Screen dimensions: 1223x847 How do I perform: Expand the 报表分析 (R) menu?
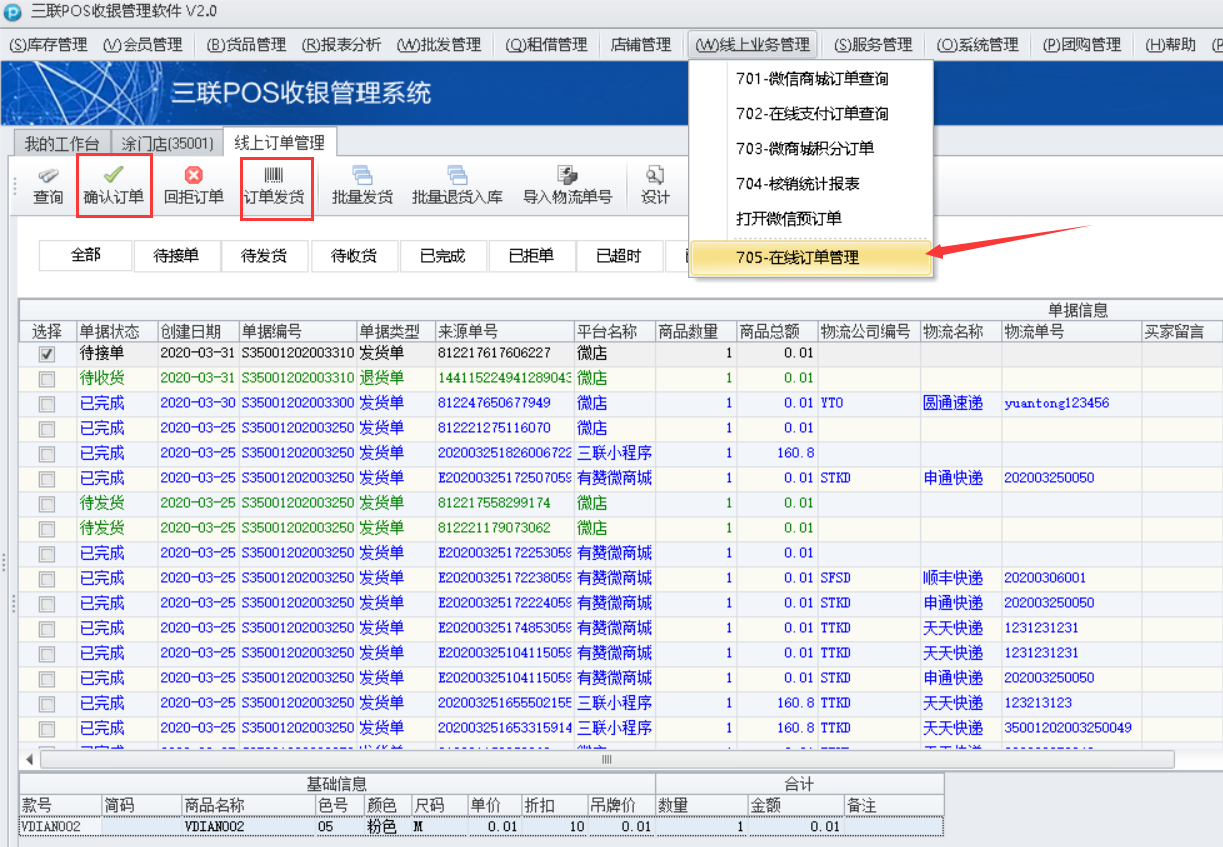point(341,45)
